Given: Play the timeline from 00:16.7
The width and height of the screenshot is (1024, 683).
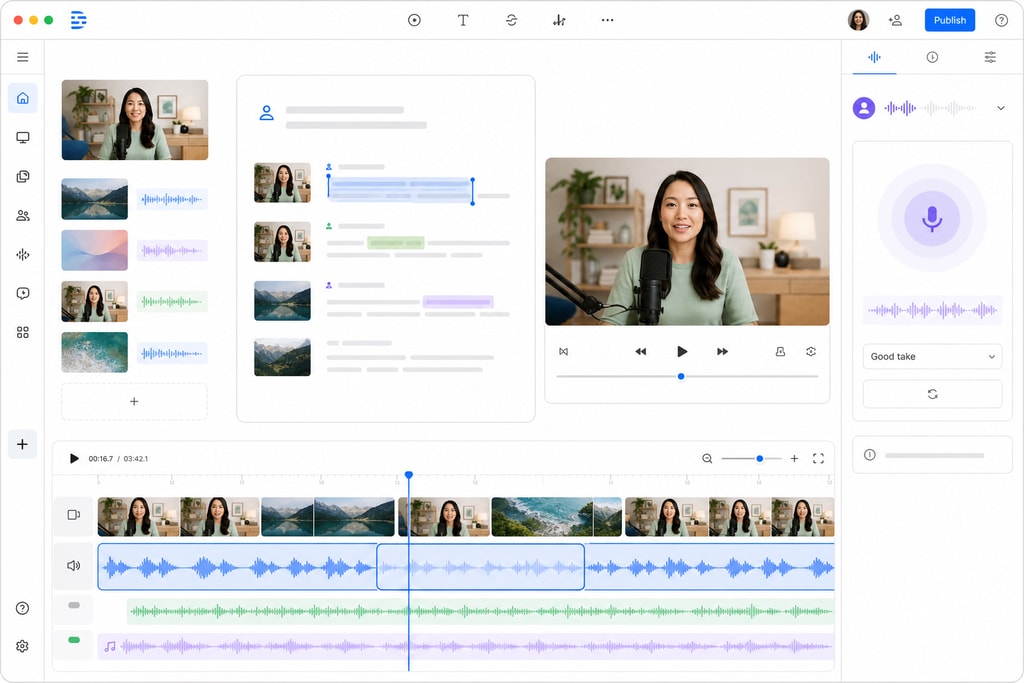Looking at the screenshot, I should tap(74, 458).
